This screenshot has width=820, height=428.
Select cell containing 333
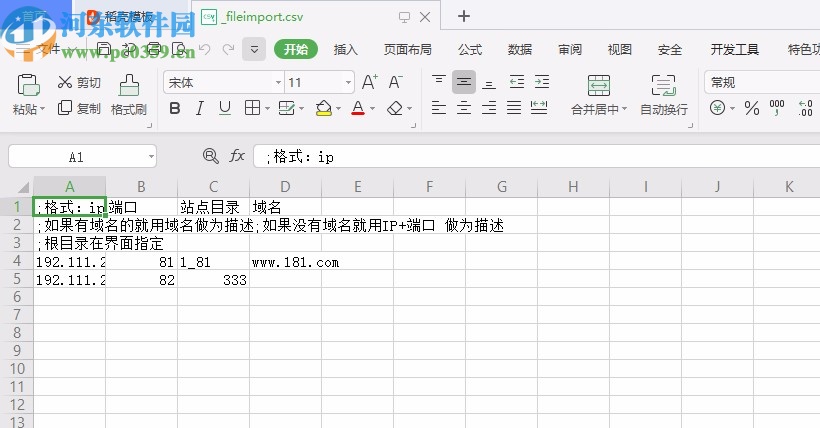[x=213, y=279]
